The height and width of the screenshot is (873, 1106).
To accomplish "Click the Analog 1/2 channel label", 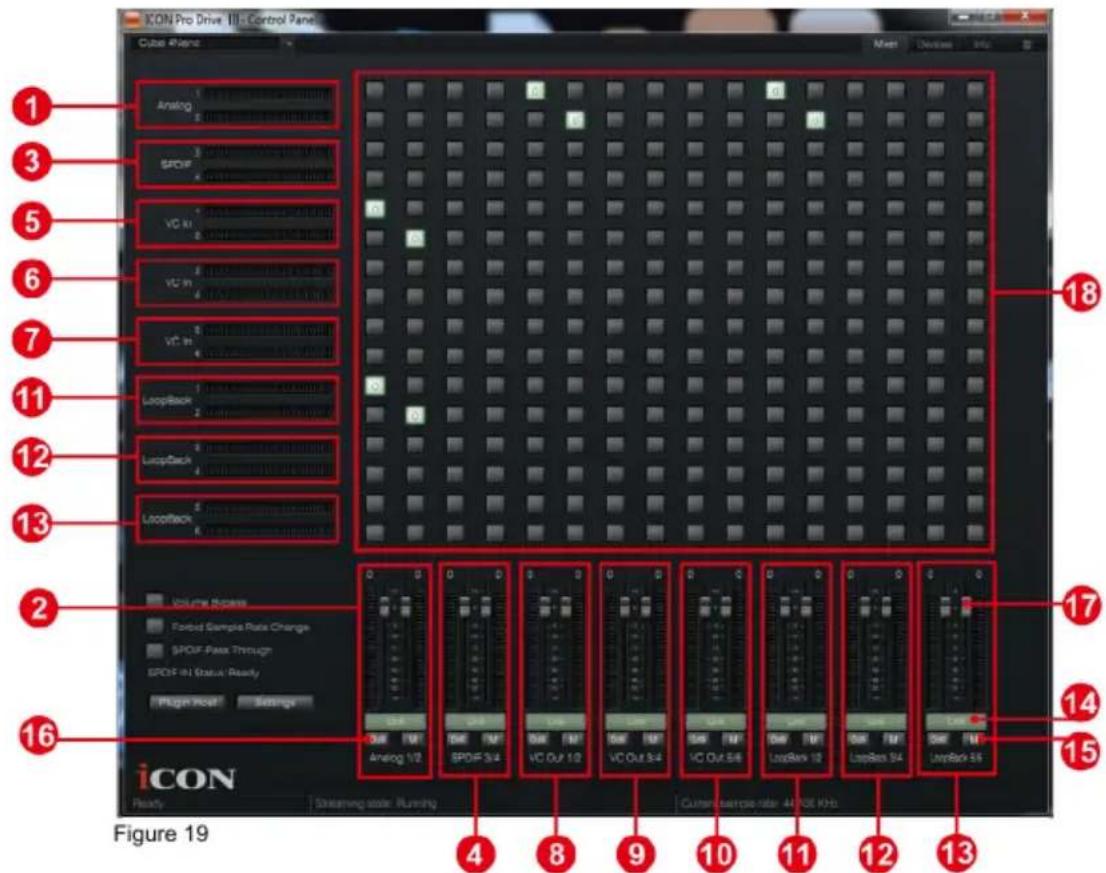I will (x=396, y=758).
